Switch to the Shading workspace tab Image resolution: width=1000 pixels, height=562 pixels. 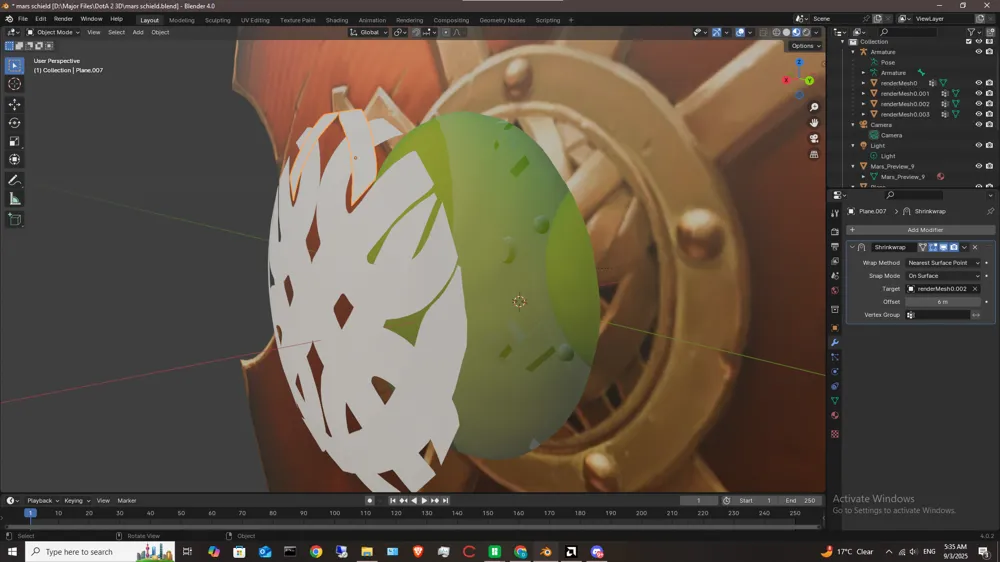click(x=337, y=20)
